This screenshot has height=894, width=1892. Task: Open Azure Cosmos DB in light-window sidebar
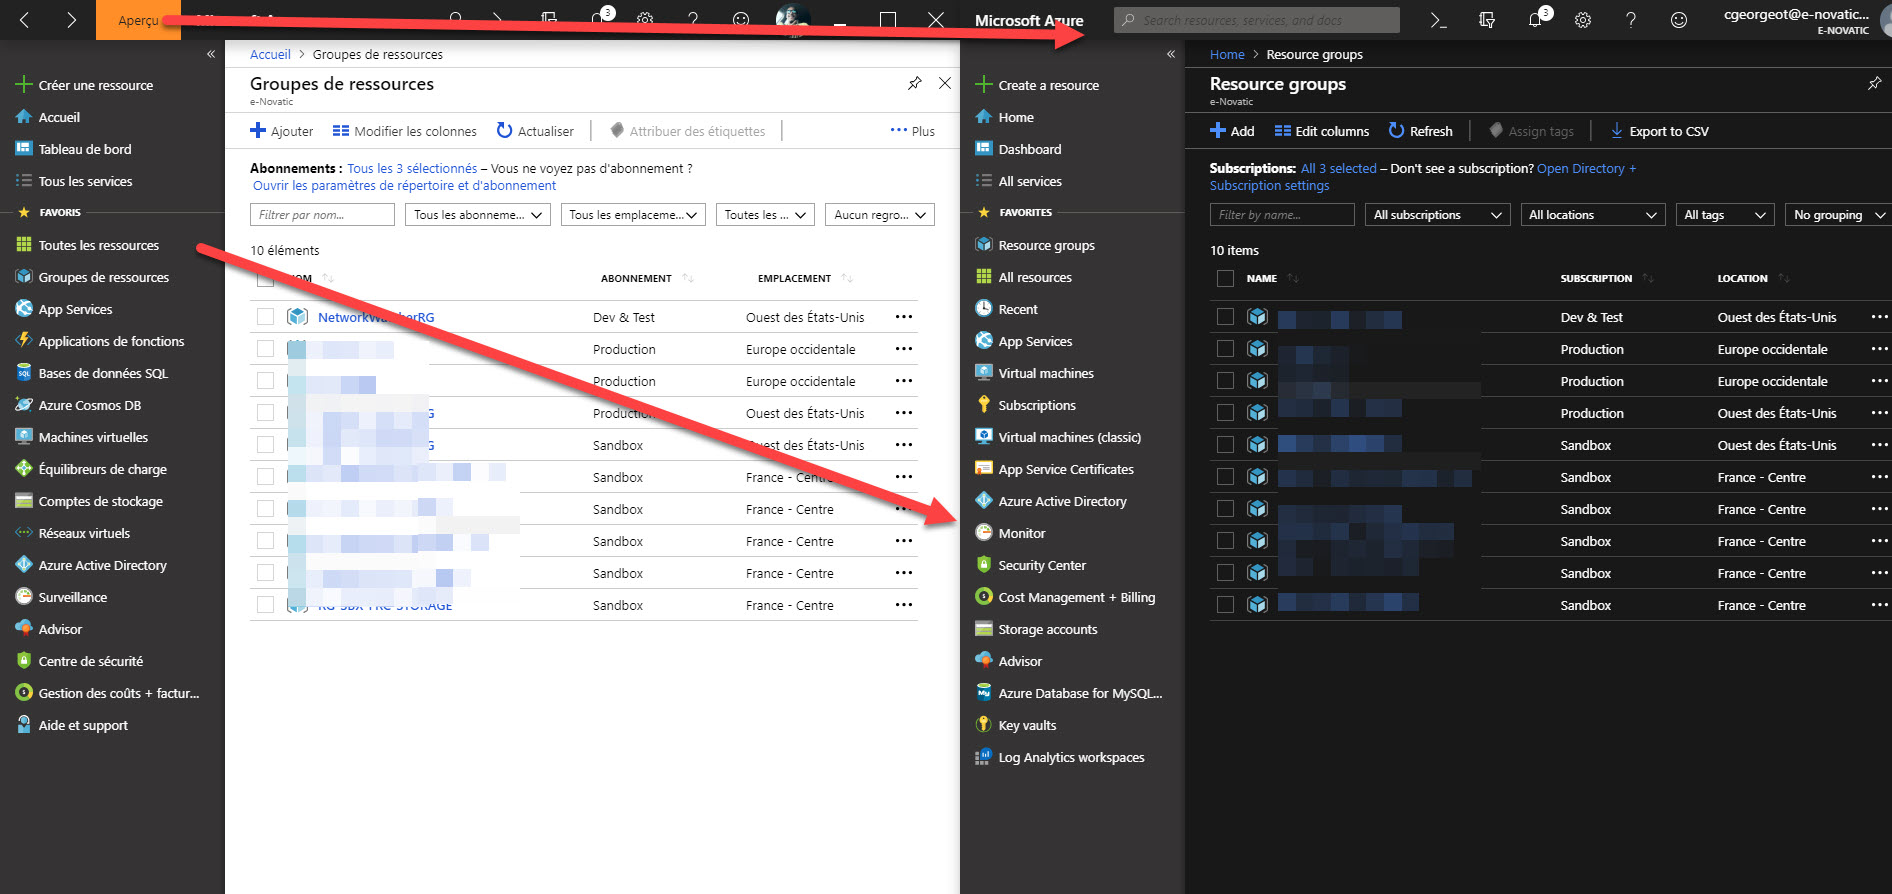89,405
